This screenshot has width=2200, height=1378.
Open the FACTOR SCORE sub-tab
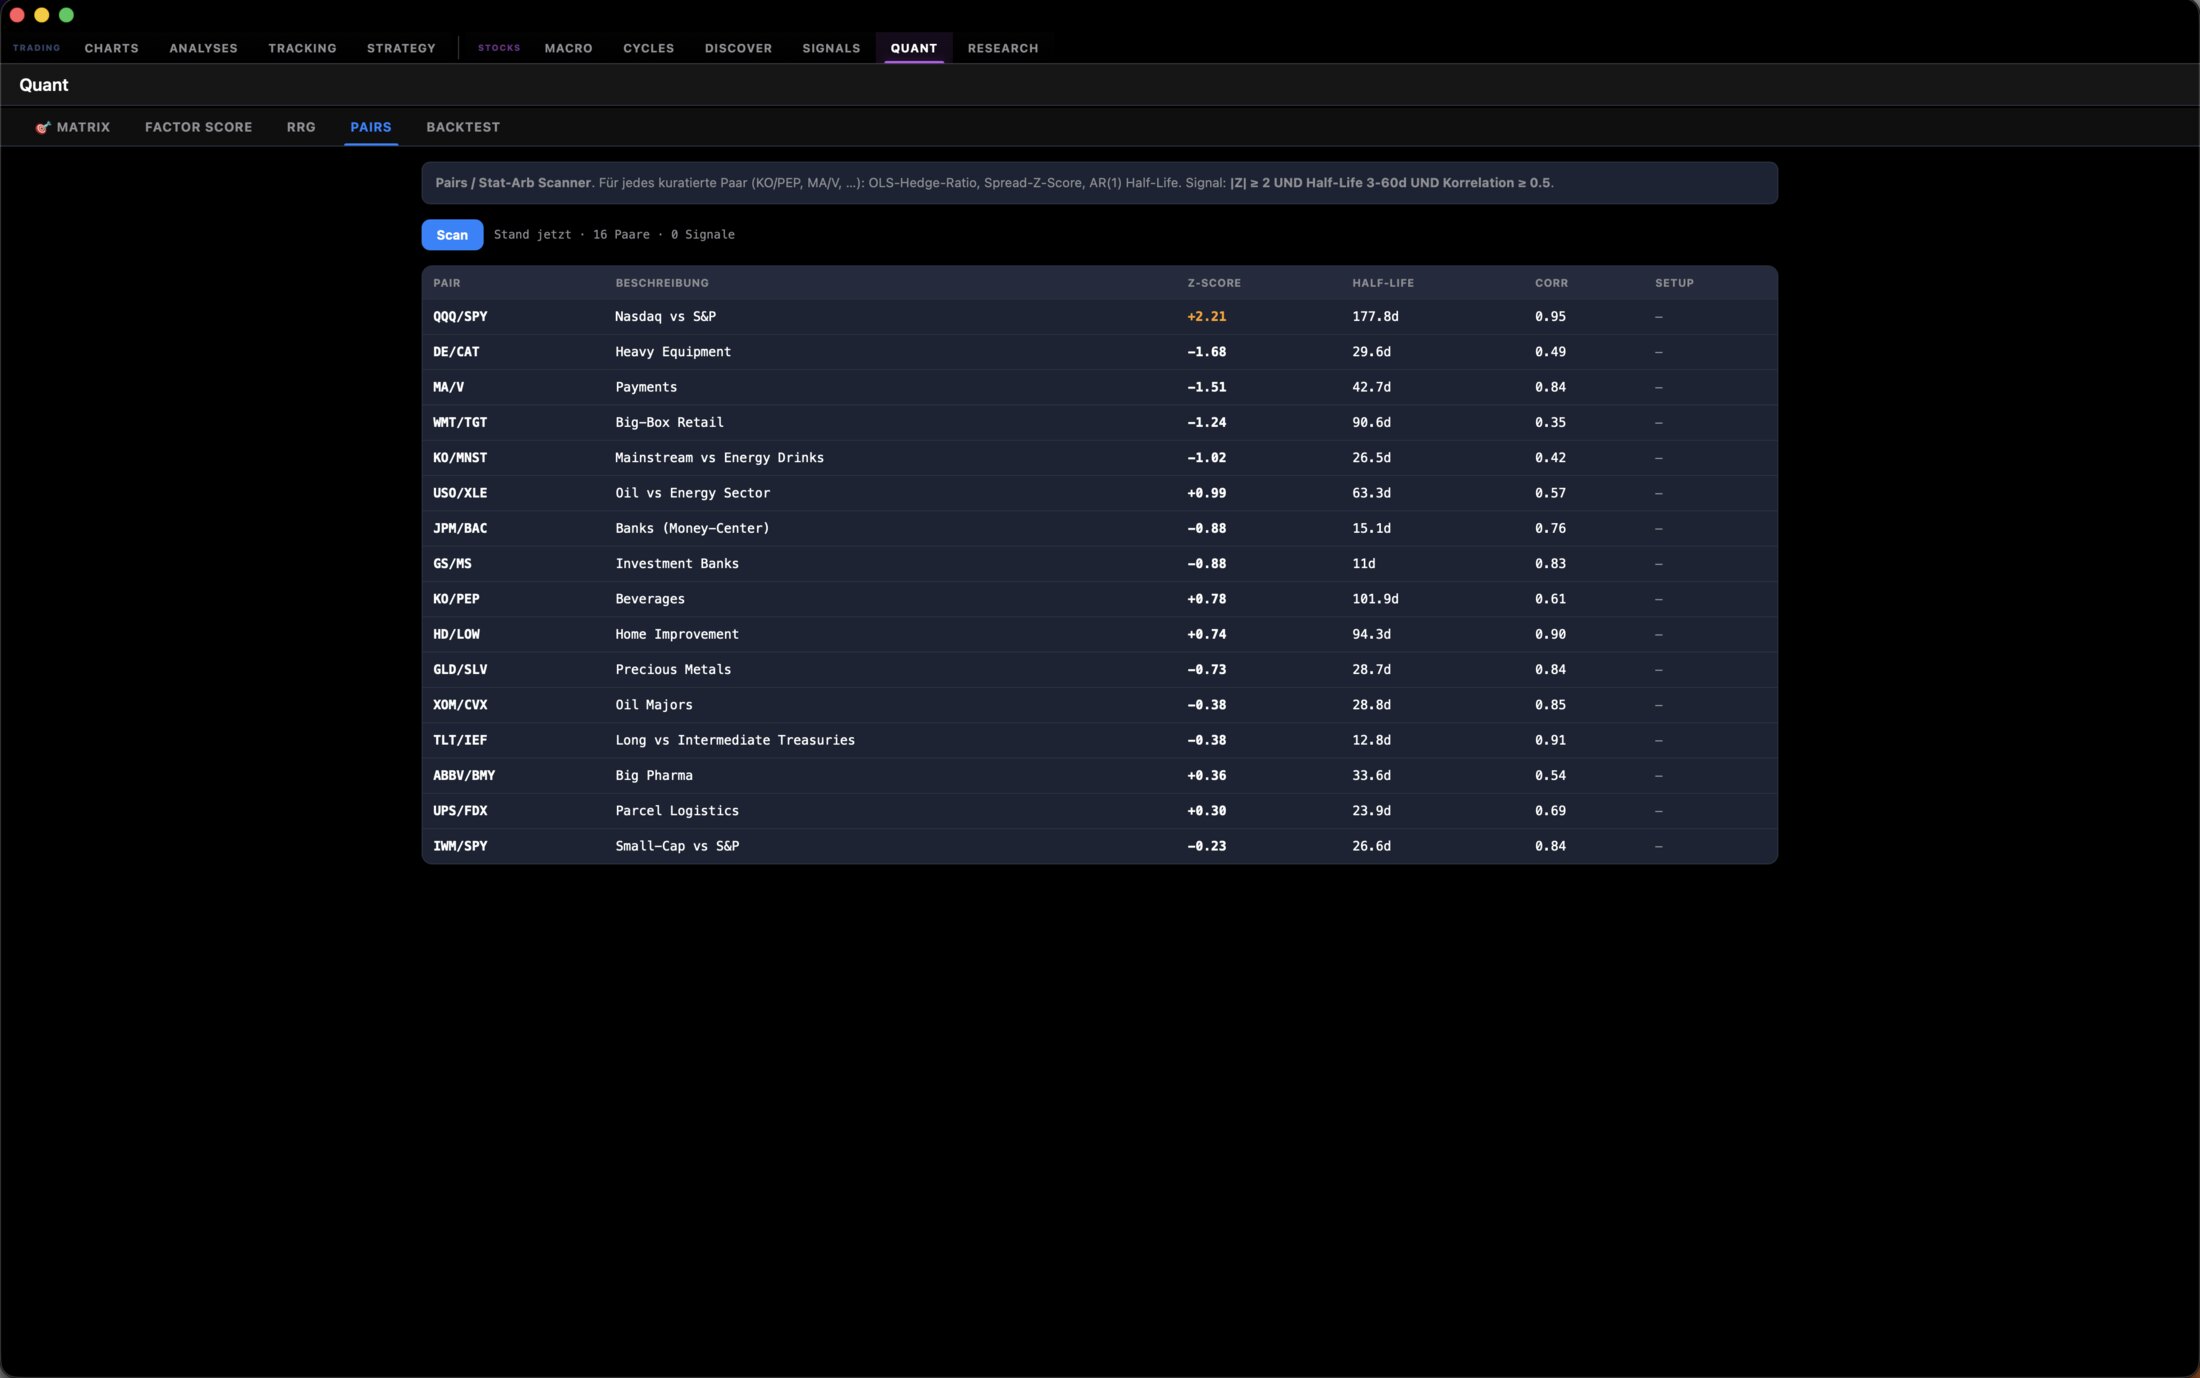click(198, 127)
